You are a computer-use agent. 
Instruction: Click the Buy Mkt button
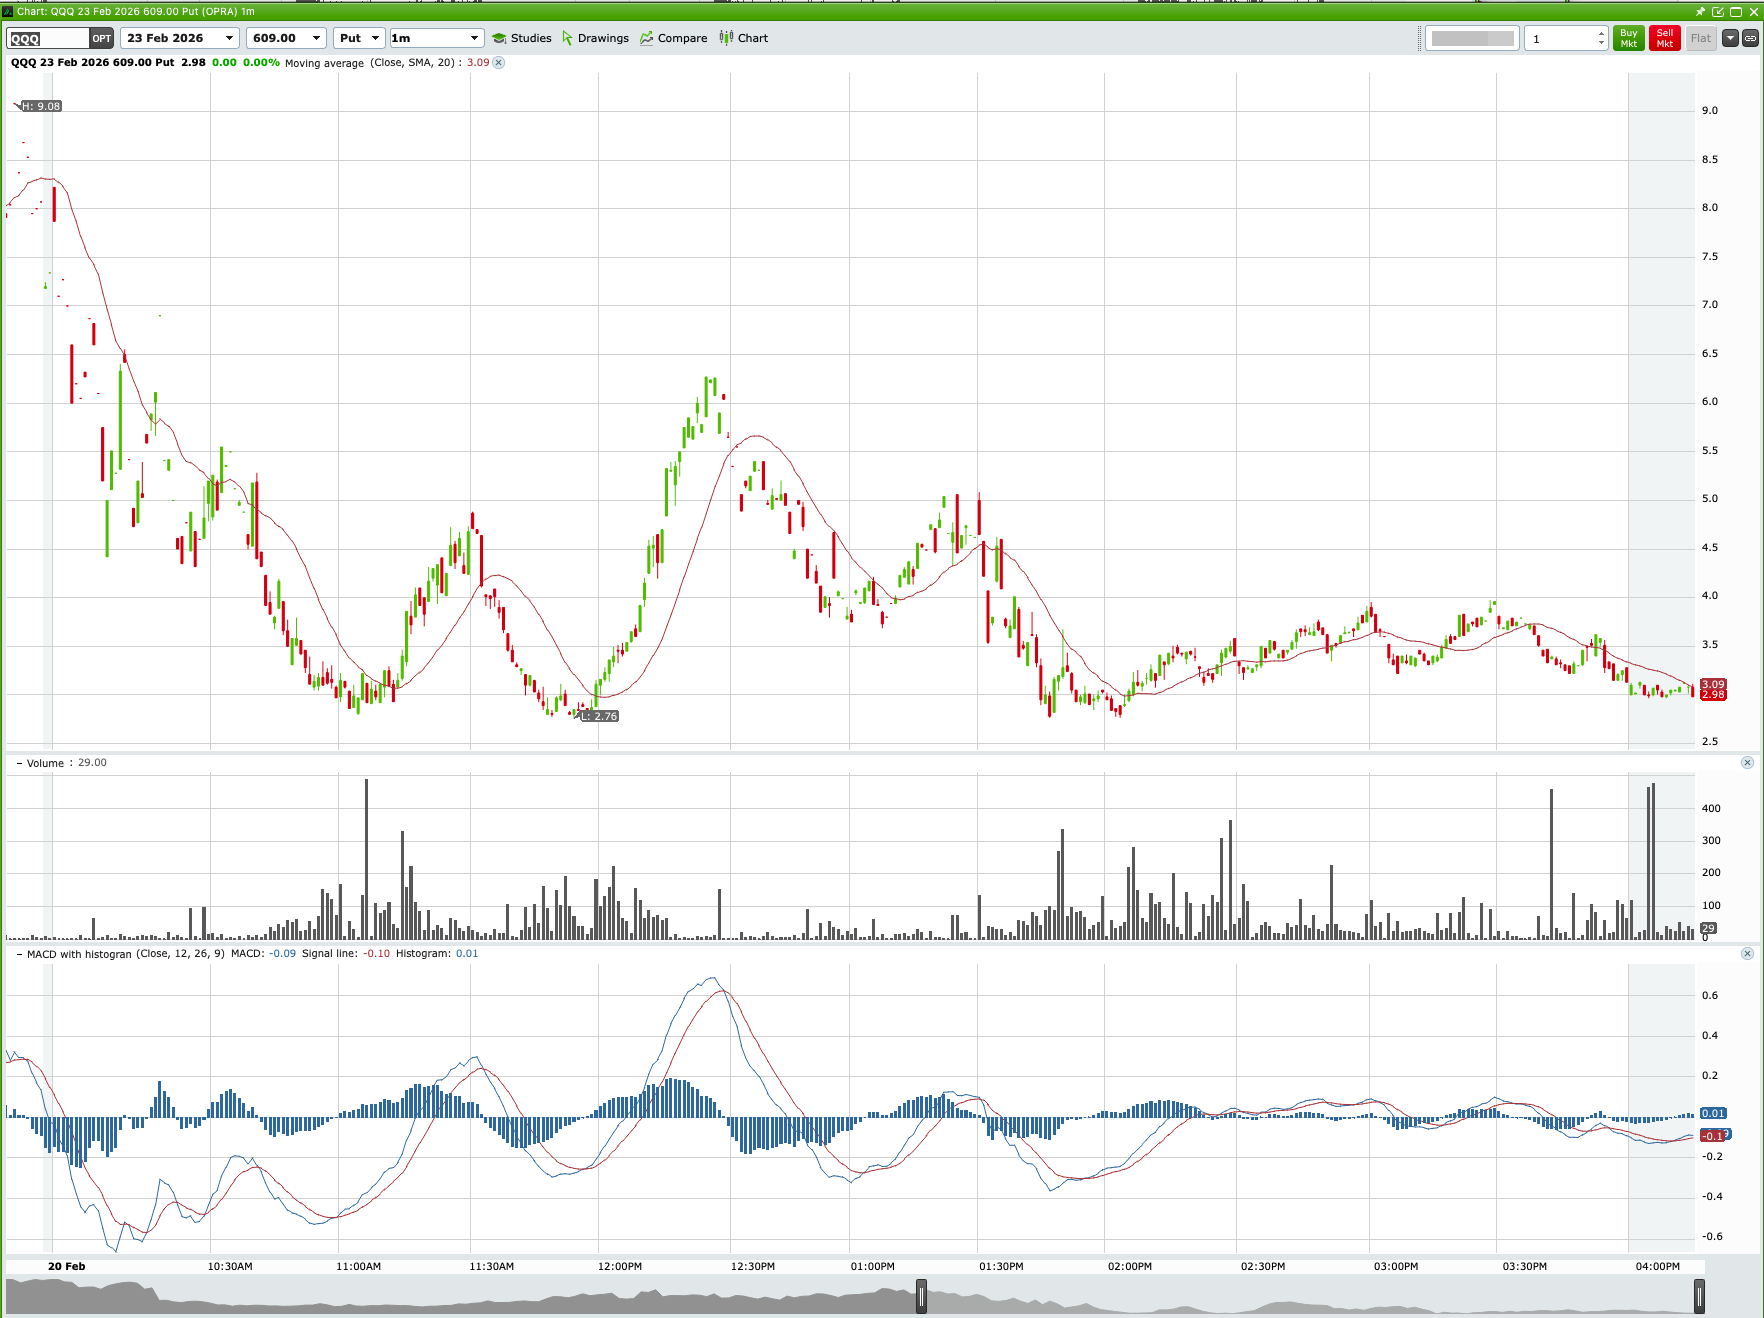coord(1628,38)
